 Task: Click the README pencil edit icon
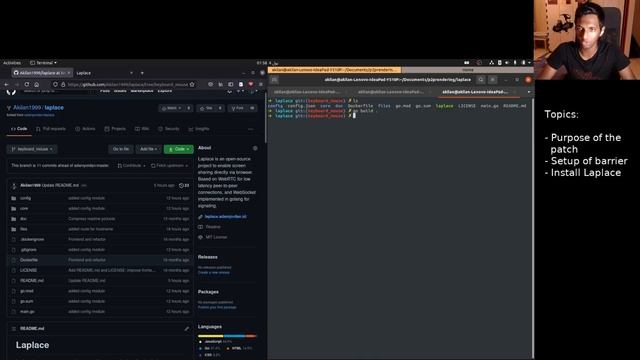tap(187, 329)
